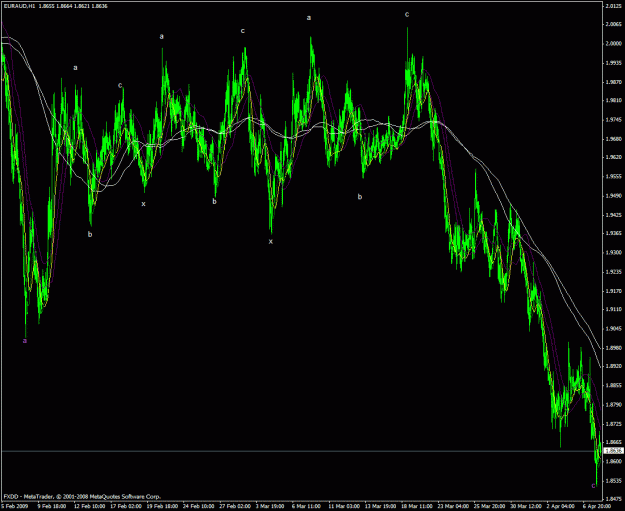
Task: Click the '3 Mar 19:00' time axis label
Action: pos(270,506)
